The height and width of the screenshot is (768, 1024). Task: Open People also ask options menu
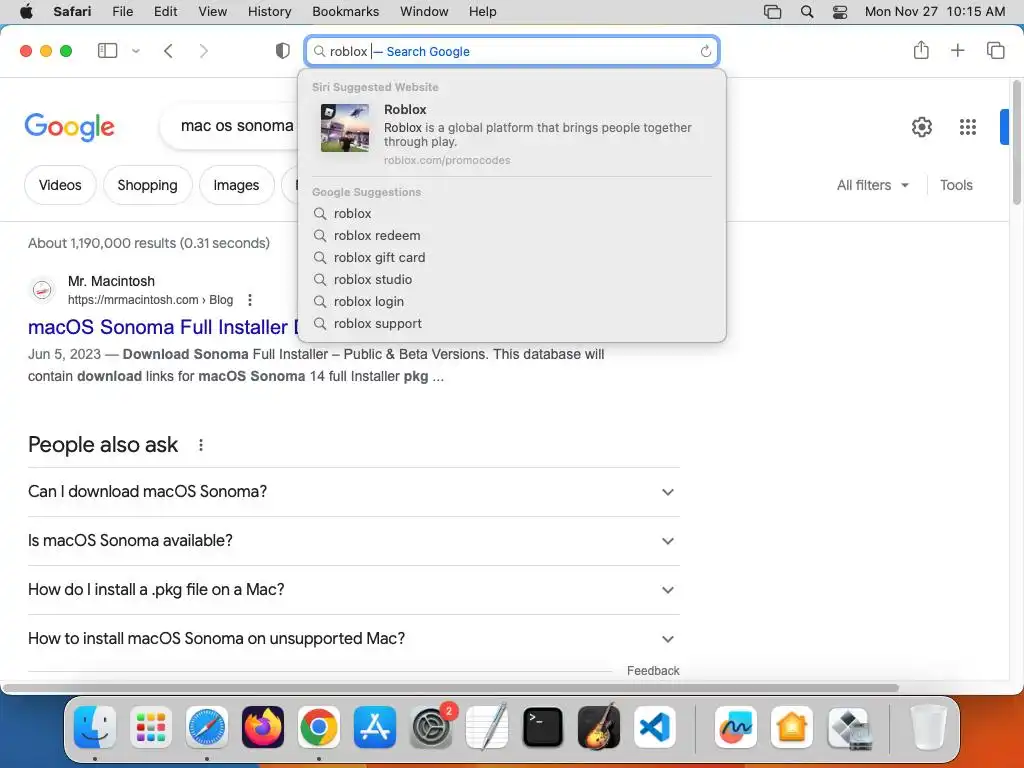point(200,445)
